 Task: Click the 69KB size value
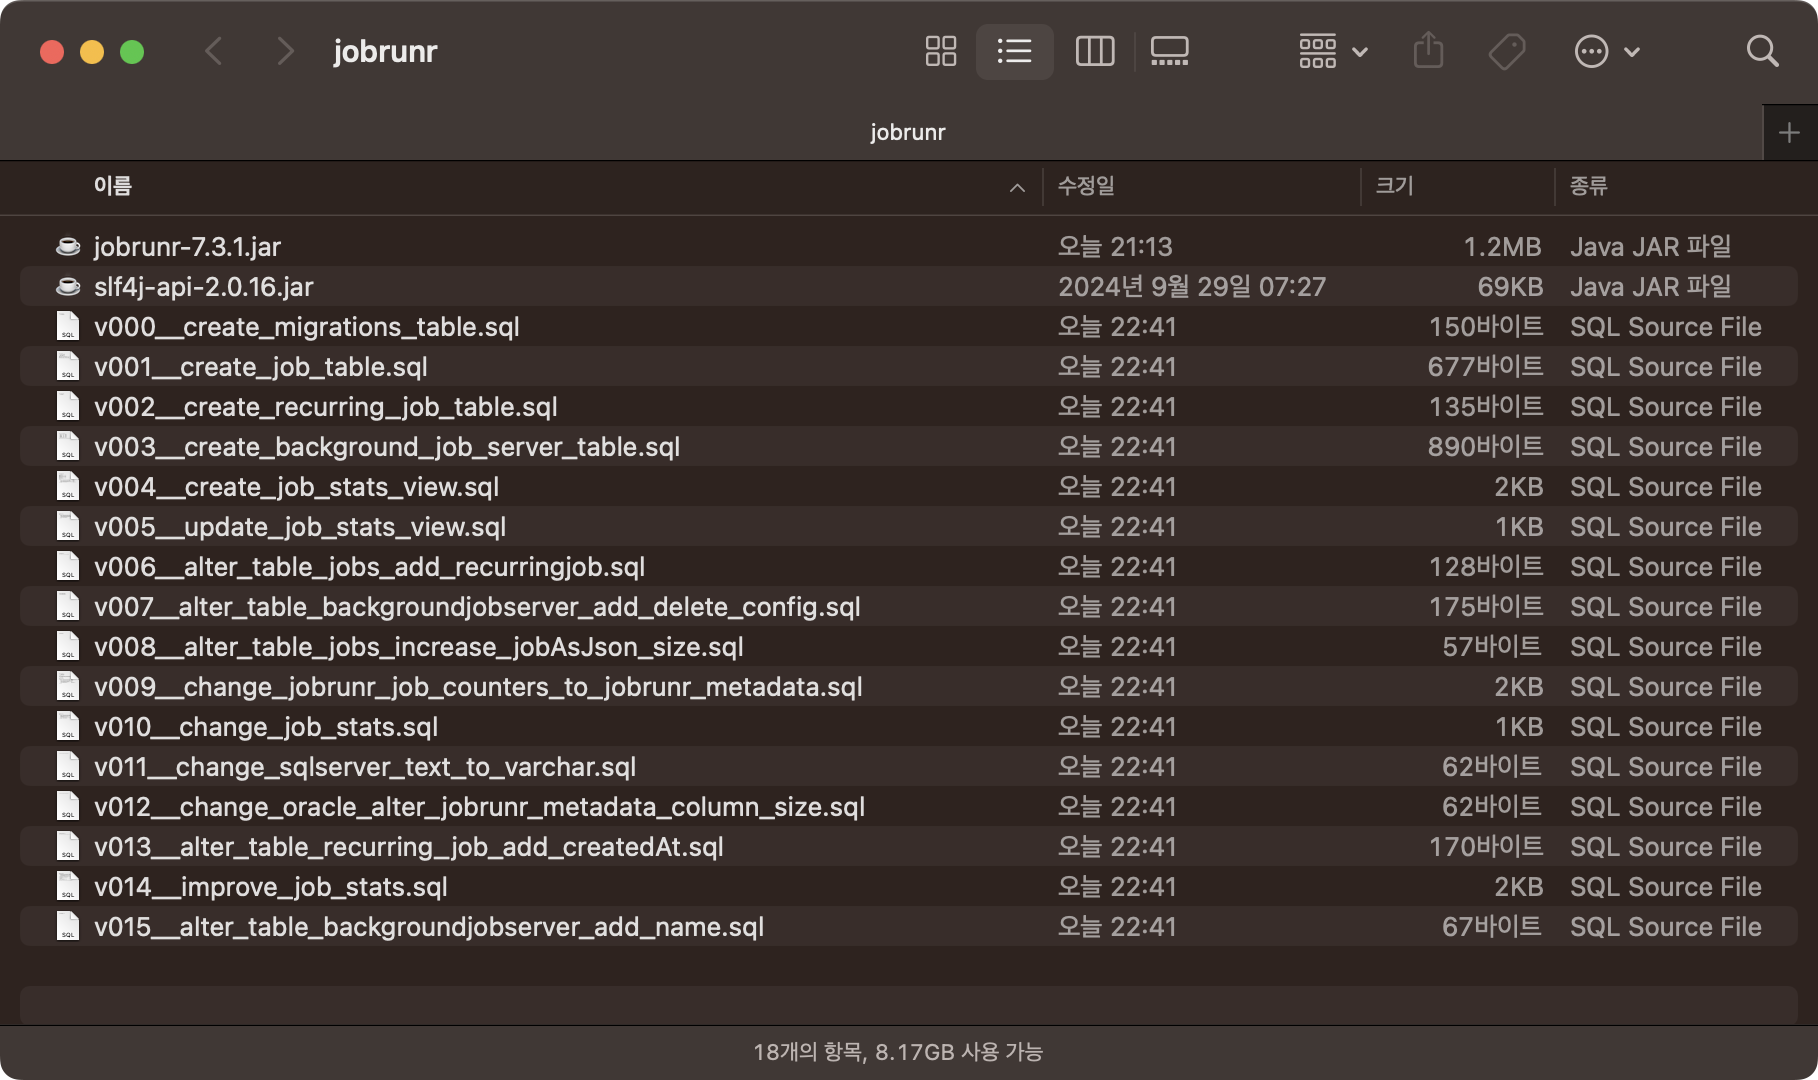1510,286
